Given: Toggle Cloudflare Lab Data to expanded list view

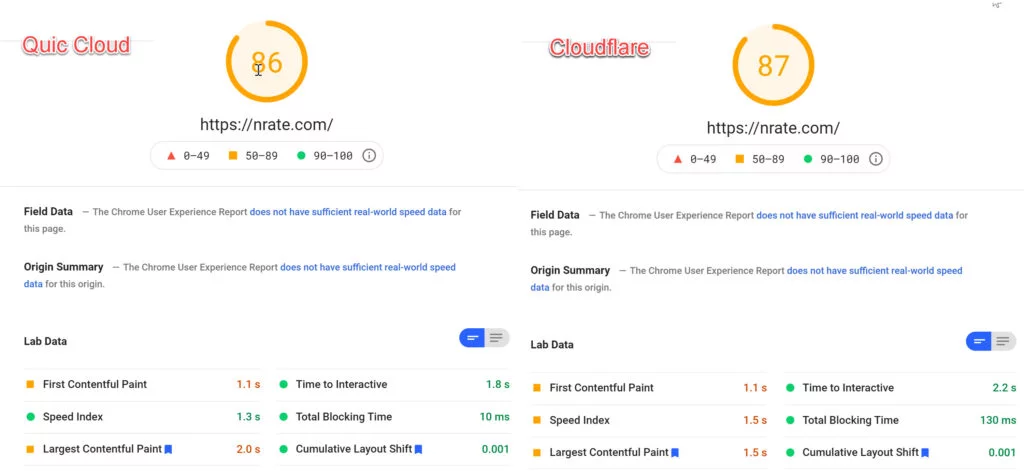Looking at the screenshot, I should tap(1004, 341).
